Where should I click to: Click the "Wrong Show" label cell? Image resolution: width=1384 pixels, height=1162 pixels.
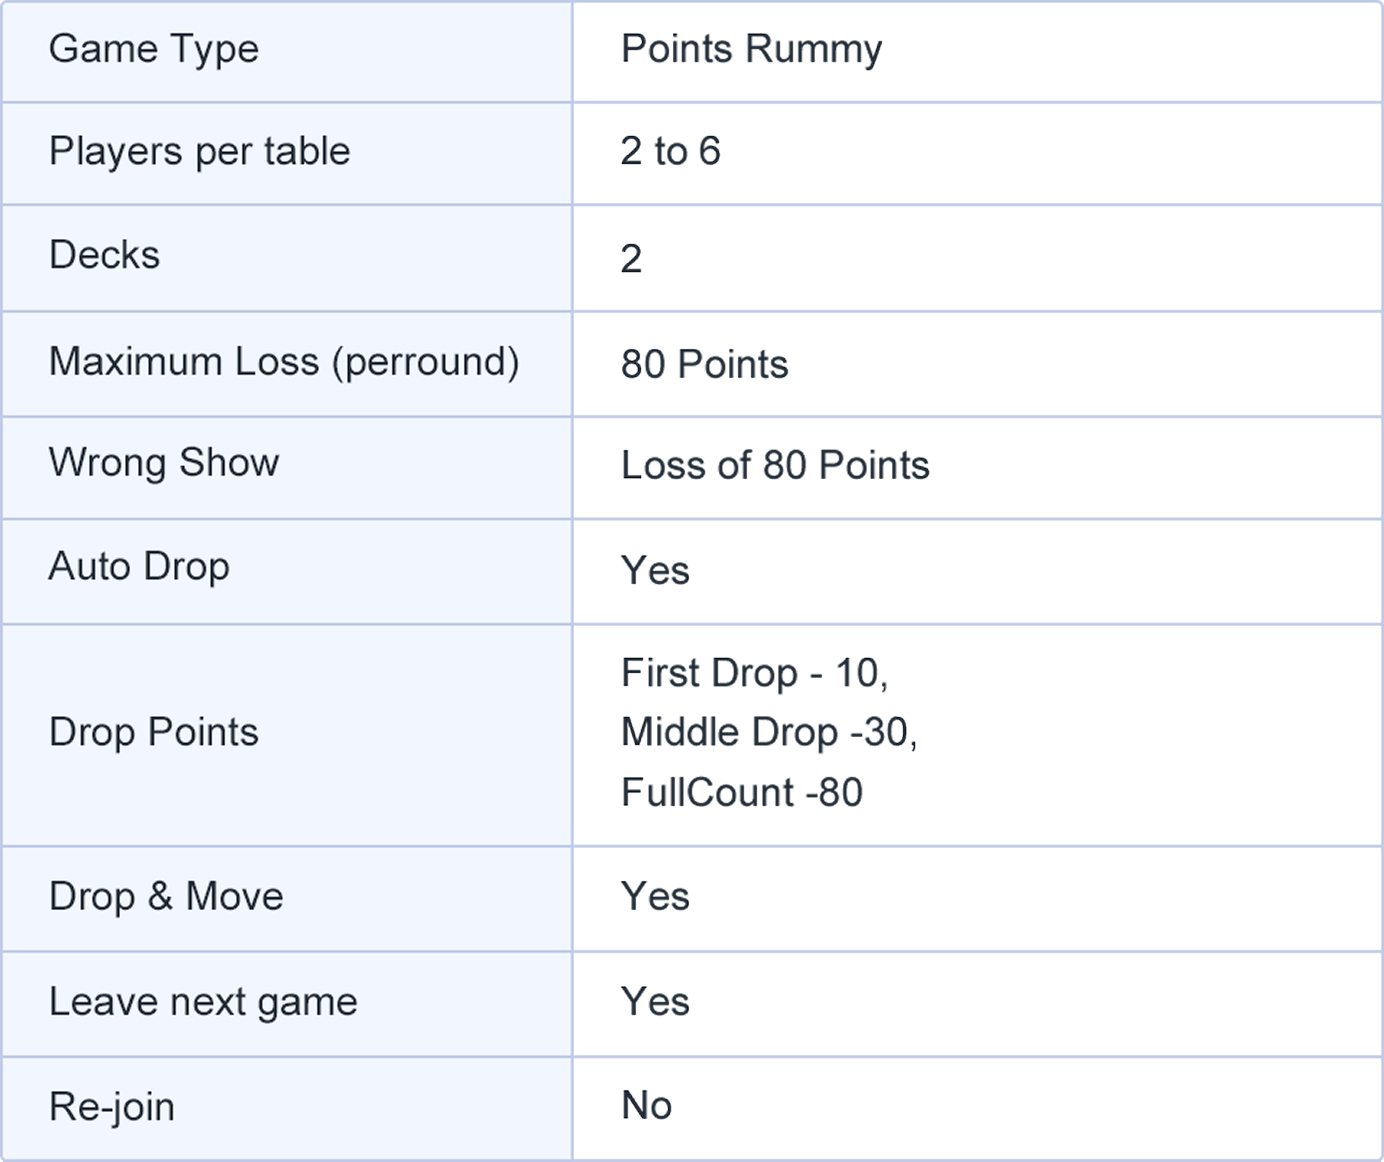click(164, 463)
